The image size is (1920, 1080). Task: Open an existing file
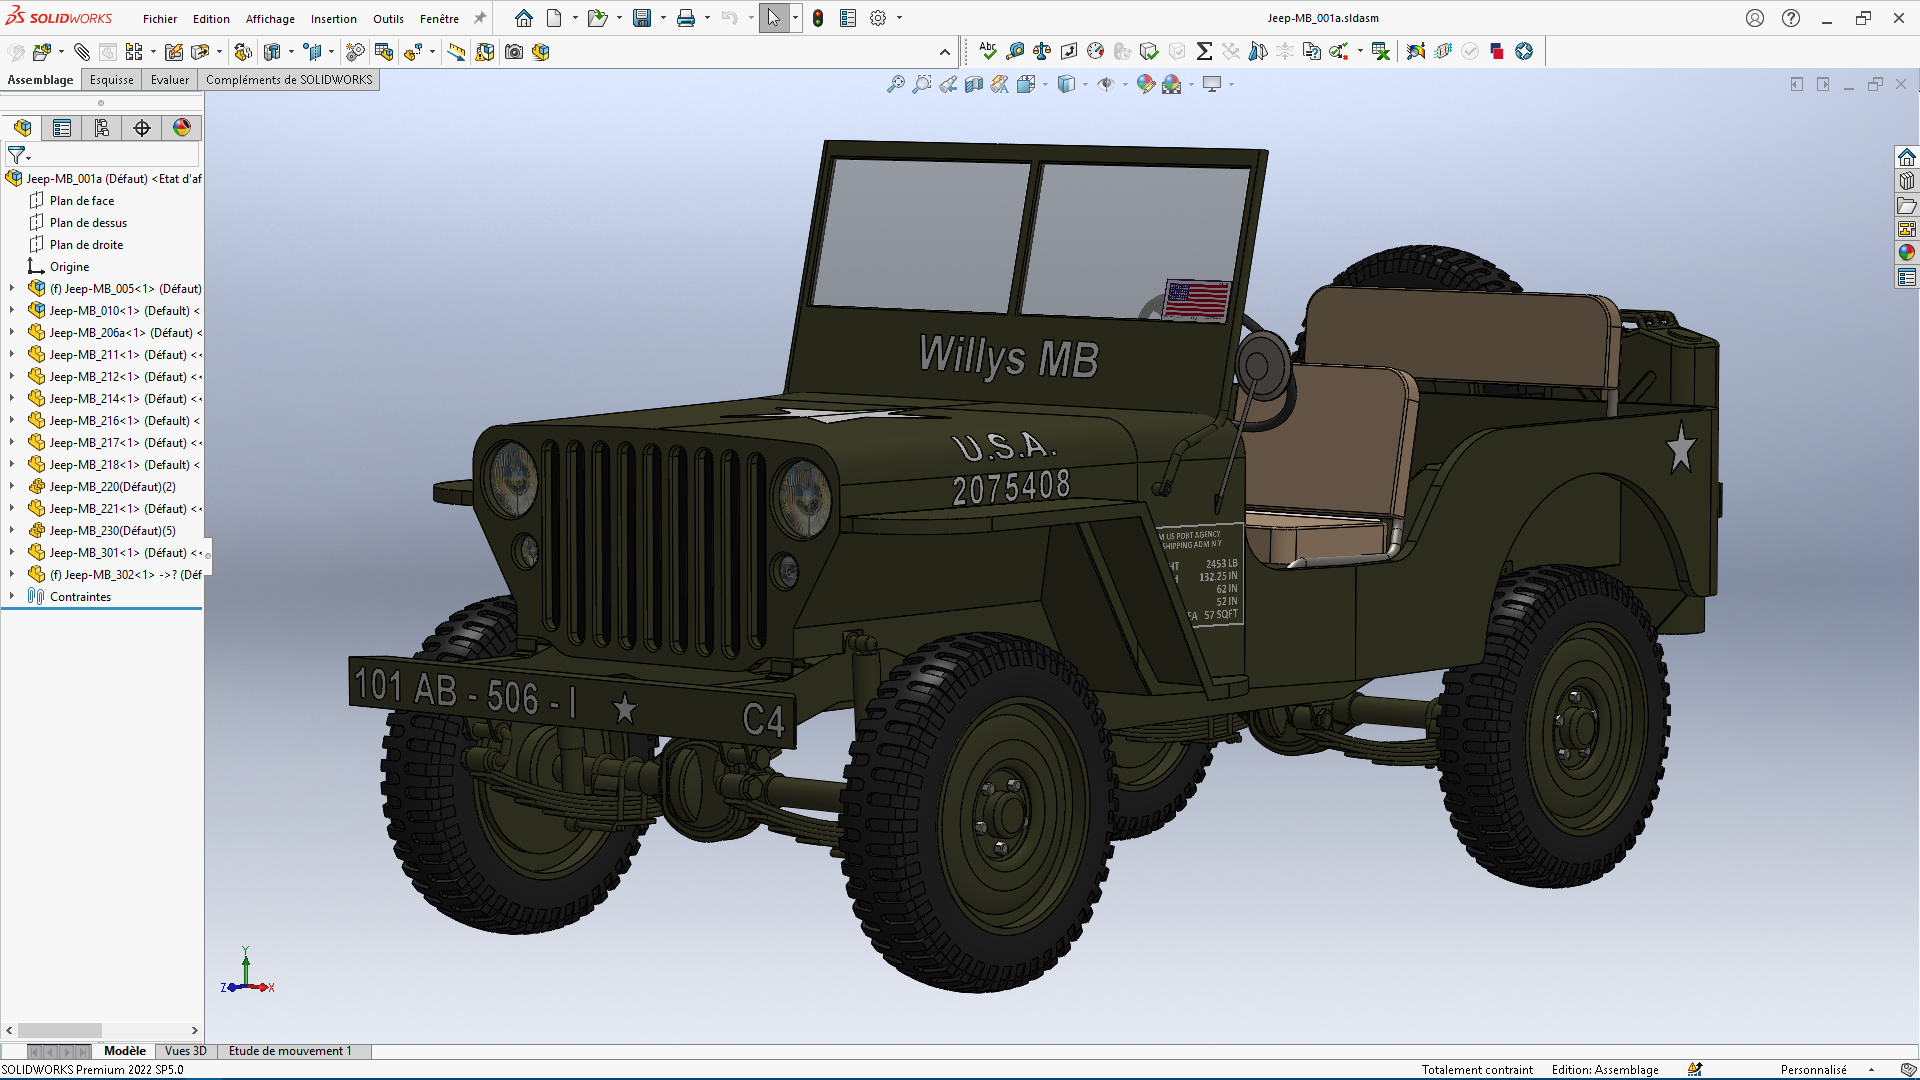click(597, 18)
